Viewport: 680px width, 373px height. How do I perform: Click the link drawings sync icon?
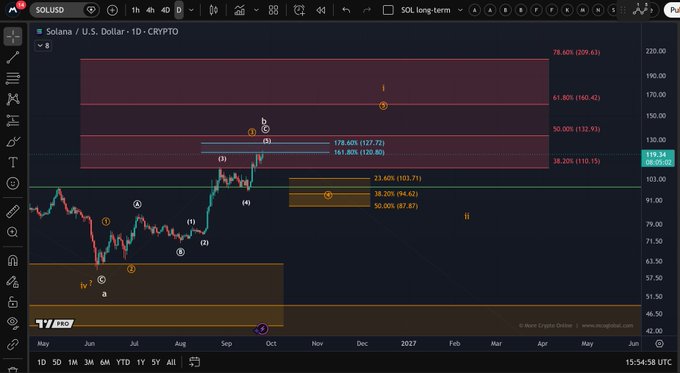13,345
